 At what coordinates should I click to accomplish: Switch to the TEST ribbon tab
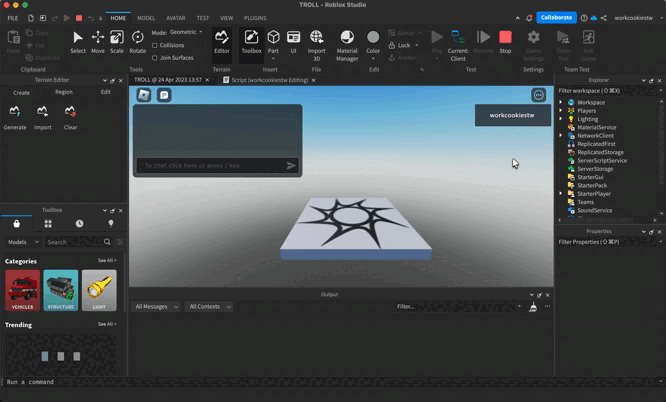click(x=203, y=18)
